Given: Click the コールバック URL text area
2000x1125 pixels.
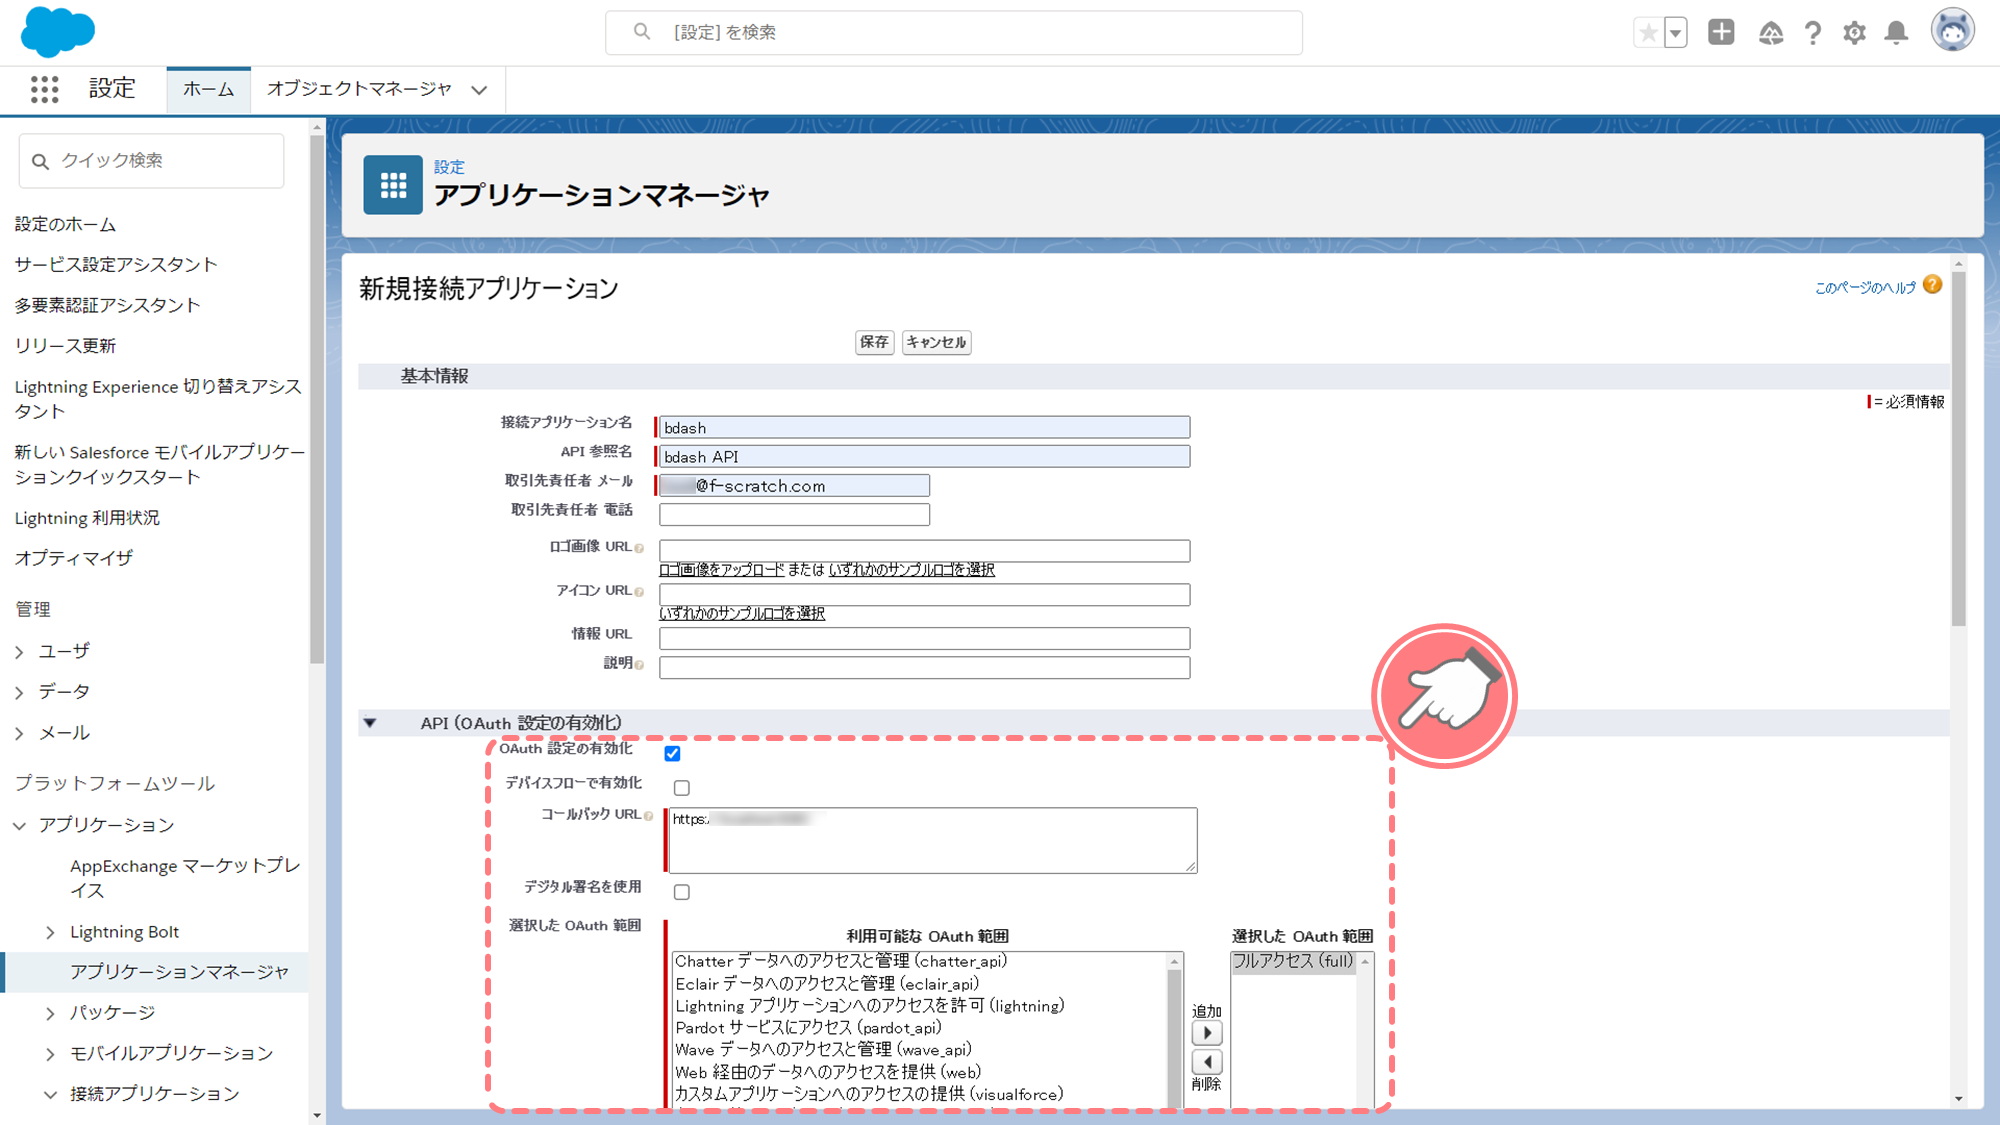Looking at the screenshot, I should (x=932, y=840).
